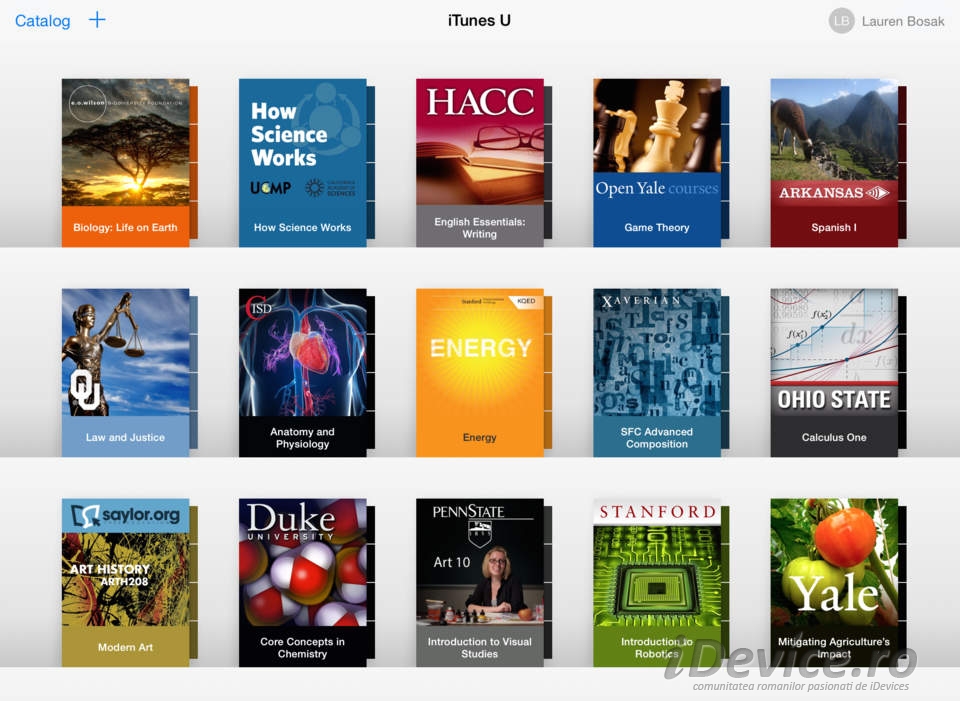This screenshot has height=701, width=960.
Task: Open saylor.org Modern Art course
Action: click(x=126, y=583)
